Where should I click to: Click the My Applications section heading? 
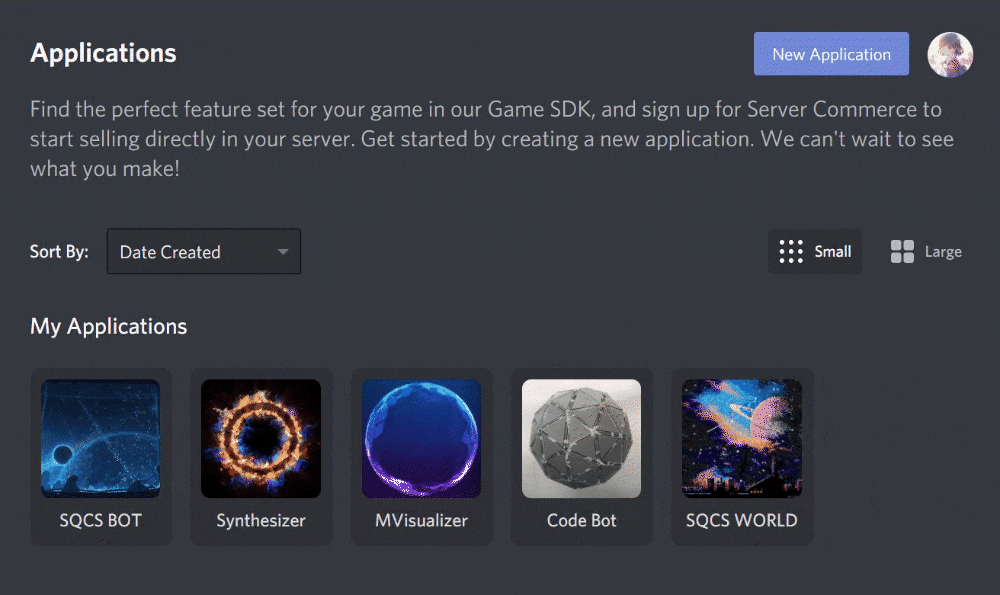click(108, 327)
